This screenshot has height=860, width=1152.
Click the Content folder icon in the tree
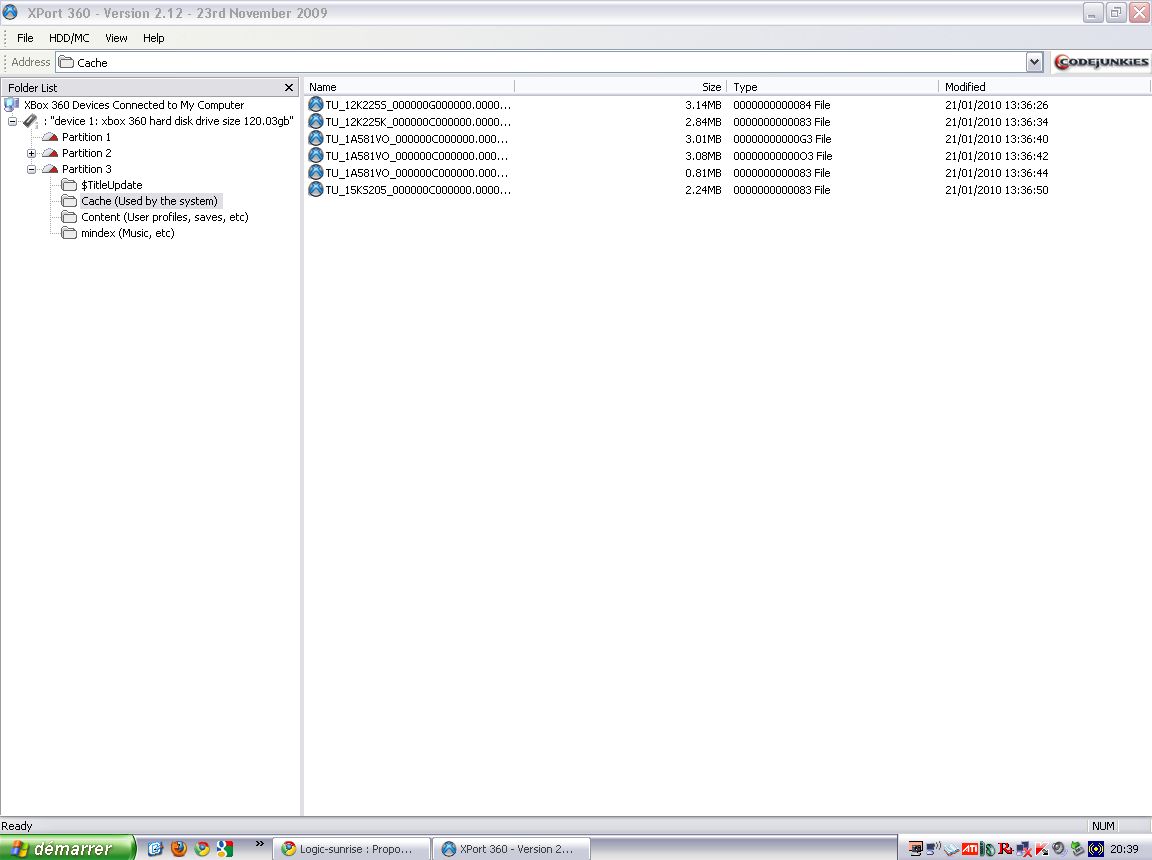69,217
